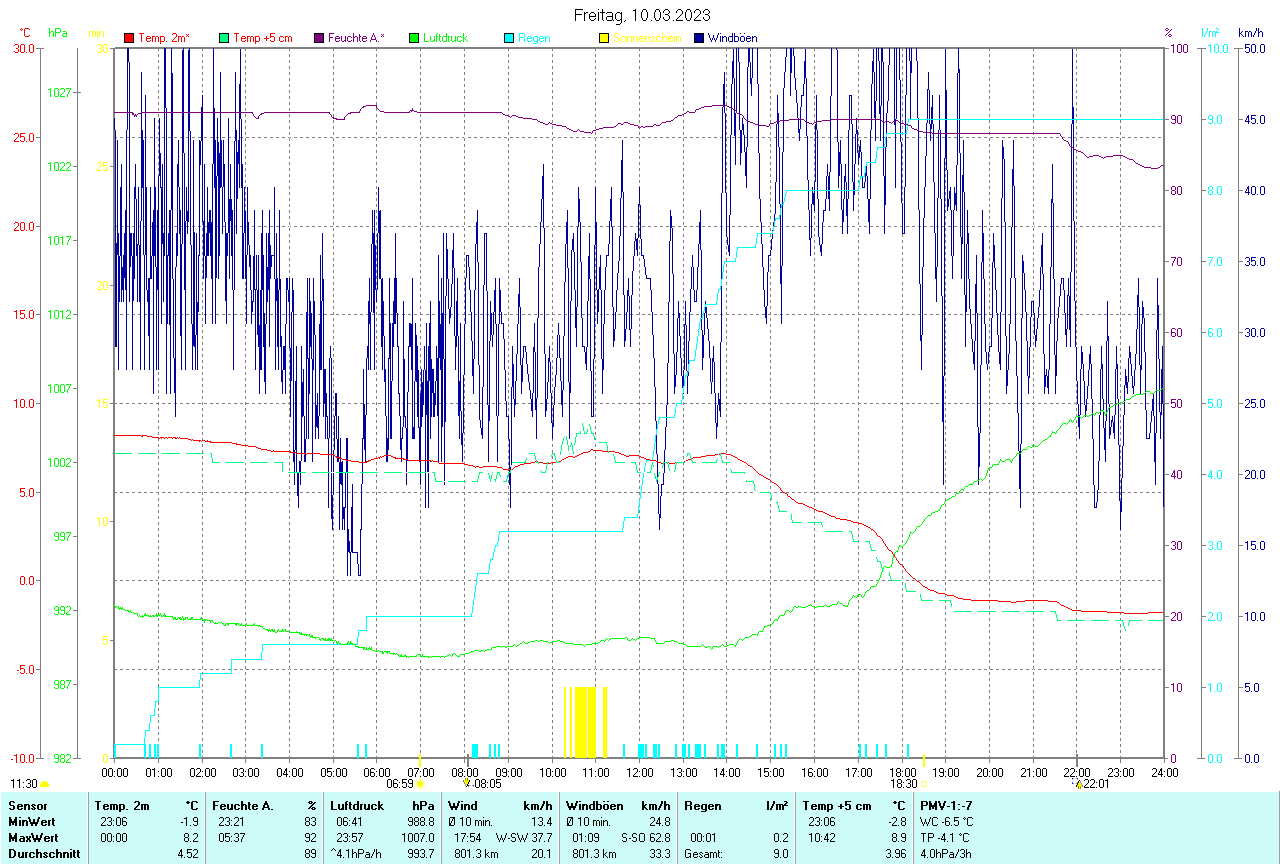Click the purple Feuchte A.* legend square
The height and width of the screenshot is (864, 1280).
pyautogui.click(x=319, y=38)
